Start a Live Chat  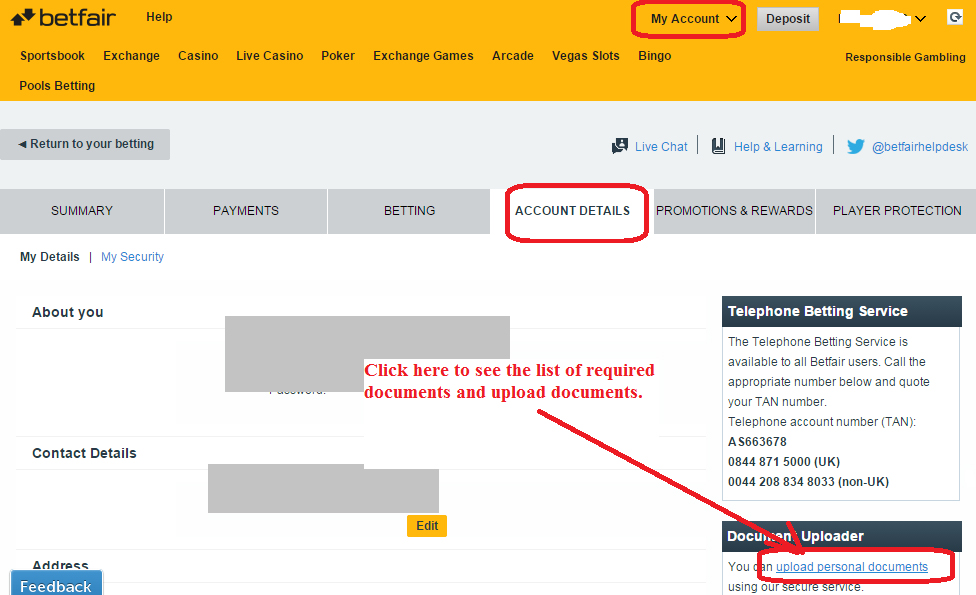661,146
